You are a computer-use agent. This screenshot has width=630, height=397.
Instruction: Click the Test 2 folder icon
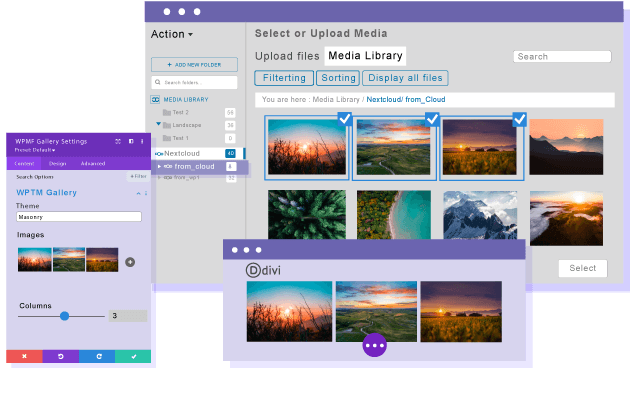(167, 113)
